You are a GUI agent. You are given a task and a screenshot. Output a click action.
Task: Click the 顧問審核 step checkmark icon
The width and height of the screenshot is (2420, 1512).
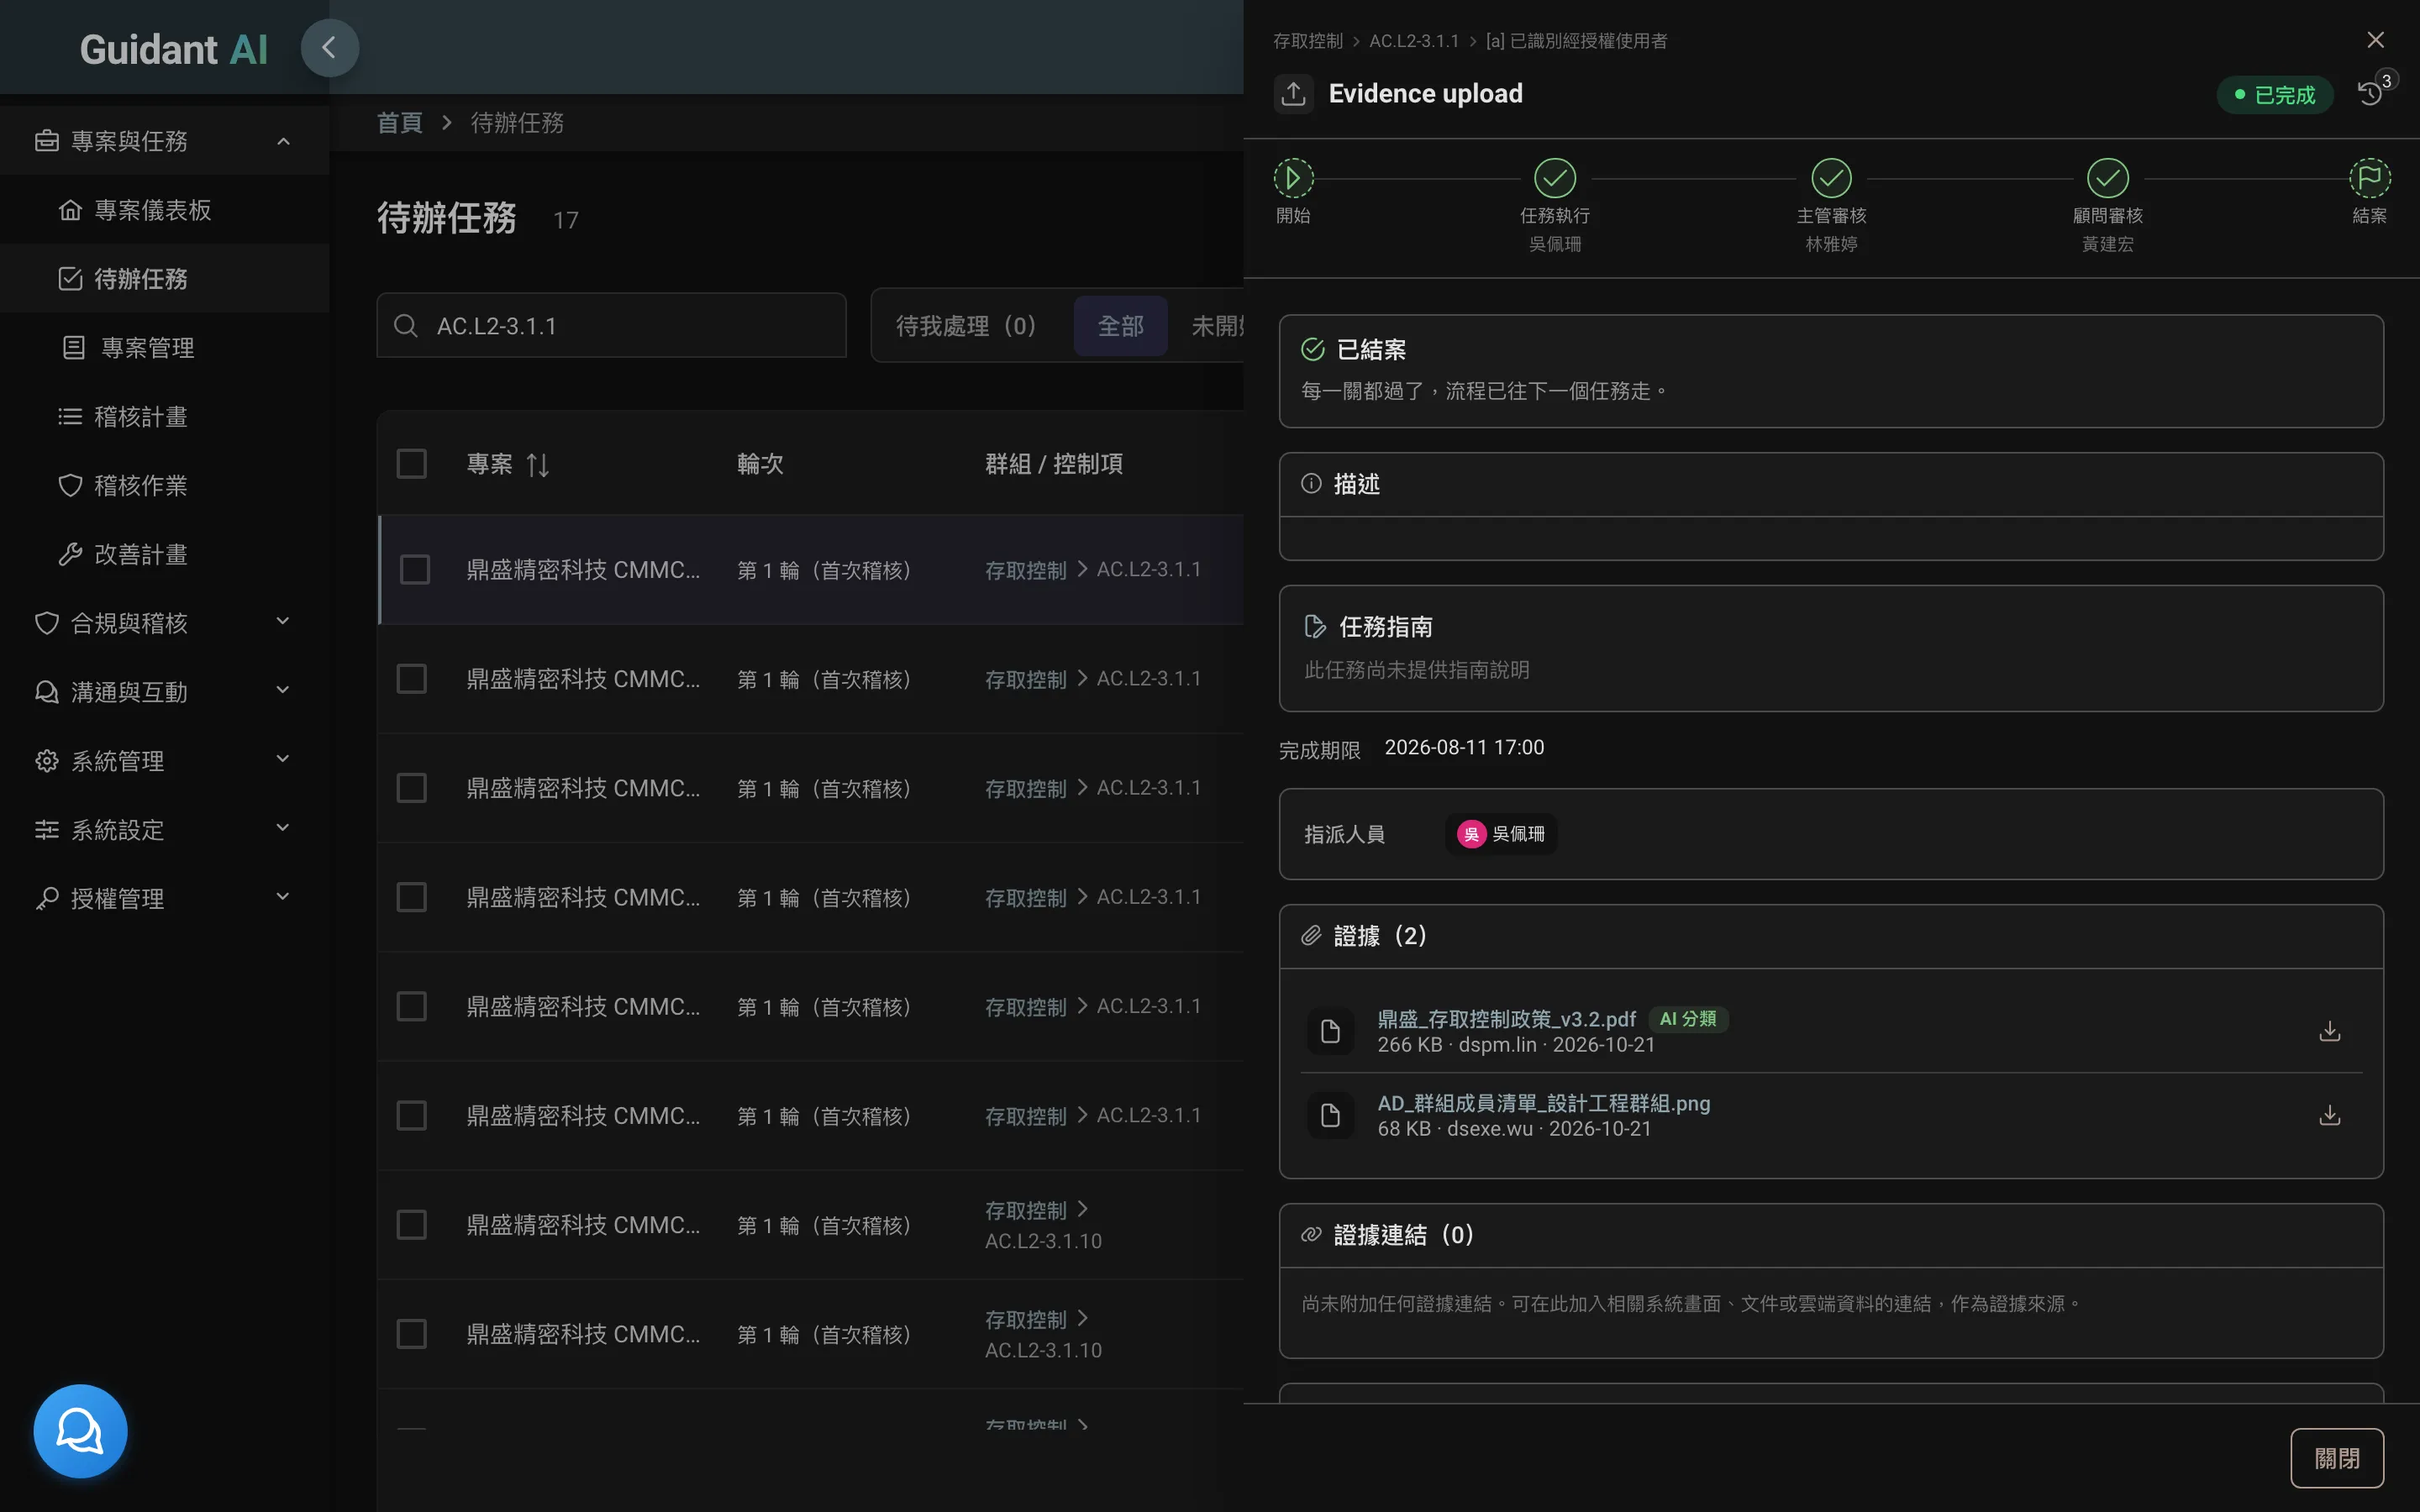(2107, 178)
